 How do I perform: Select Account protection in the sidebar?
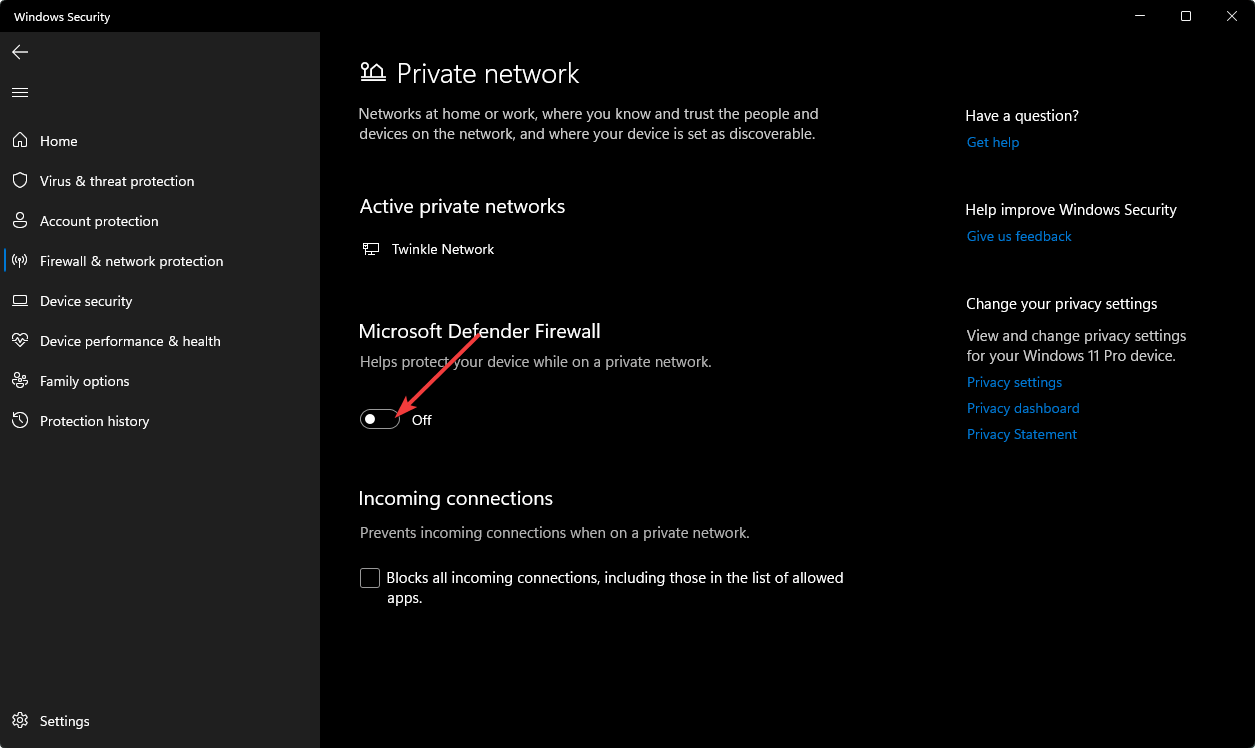point(99,221)
